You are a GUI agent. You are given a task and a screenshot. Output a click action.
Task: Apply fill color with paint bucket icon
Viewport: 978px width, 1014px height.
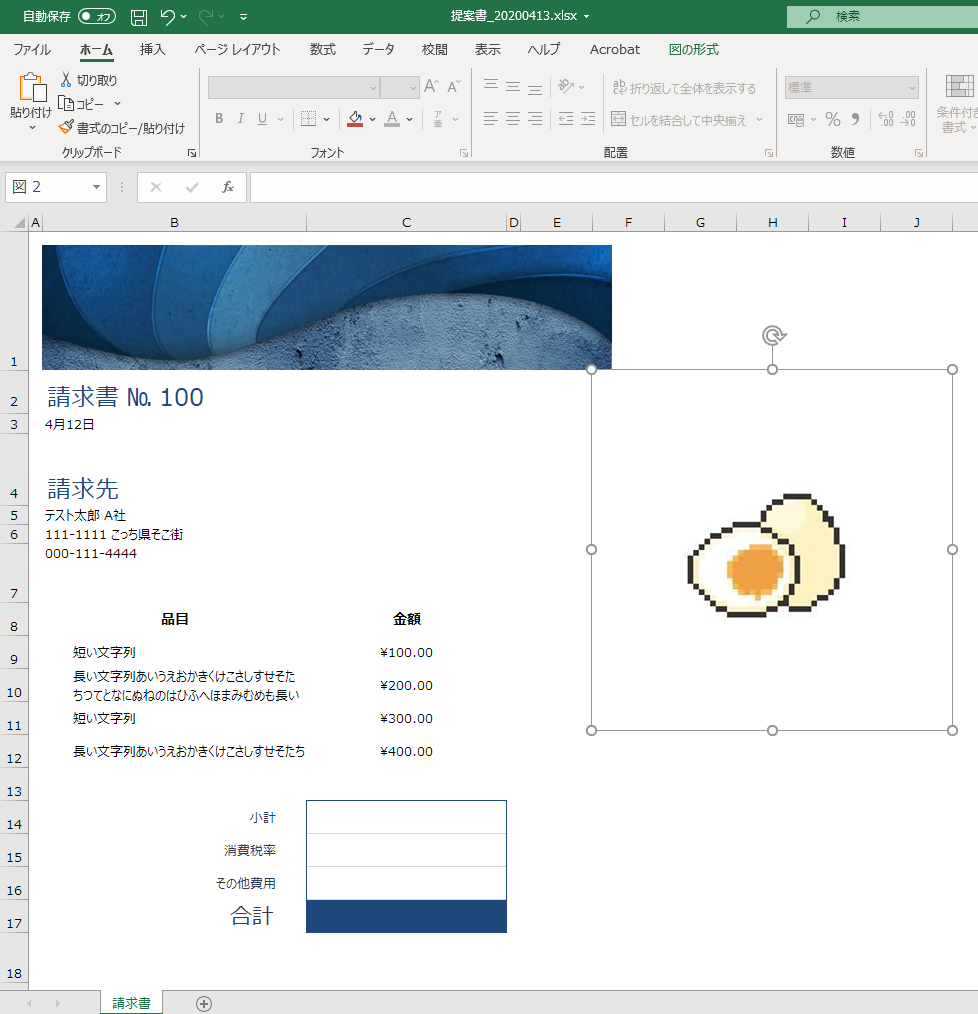click(355, 119)
